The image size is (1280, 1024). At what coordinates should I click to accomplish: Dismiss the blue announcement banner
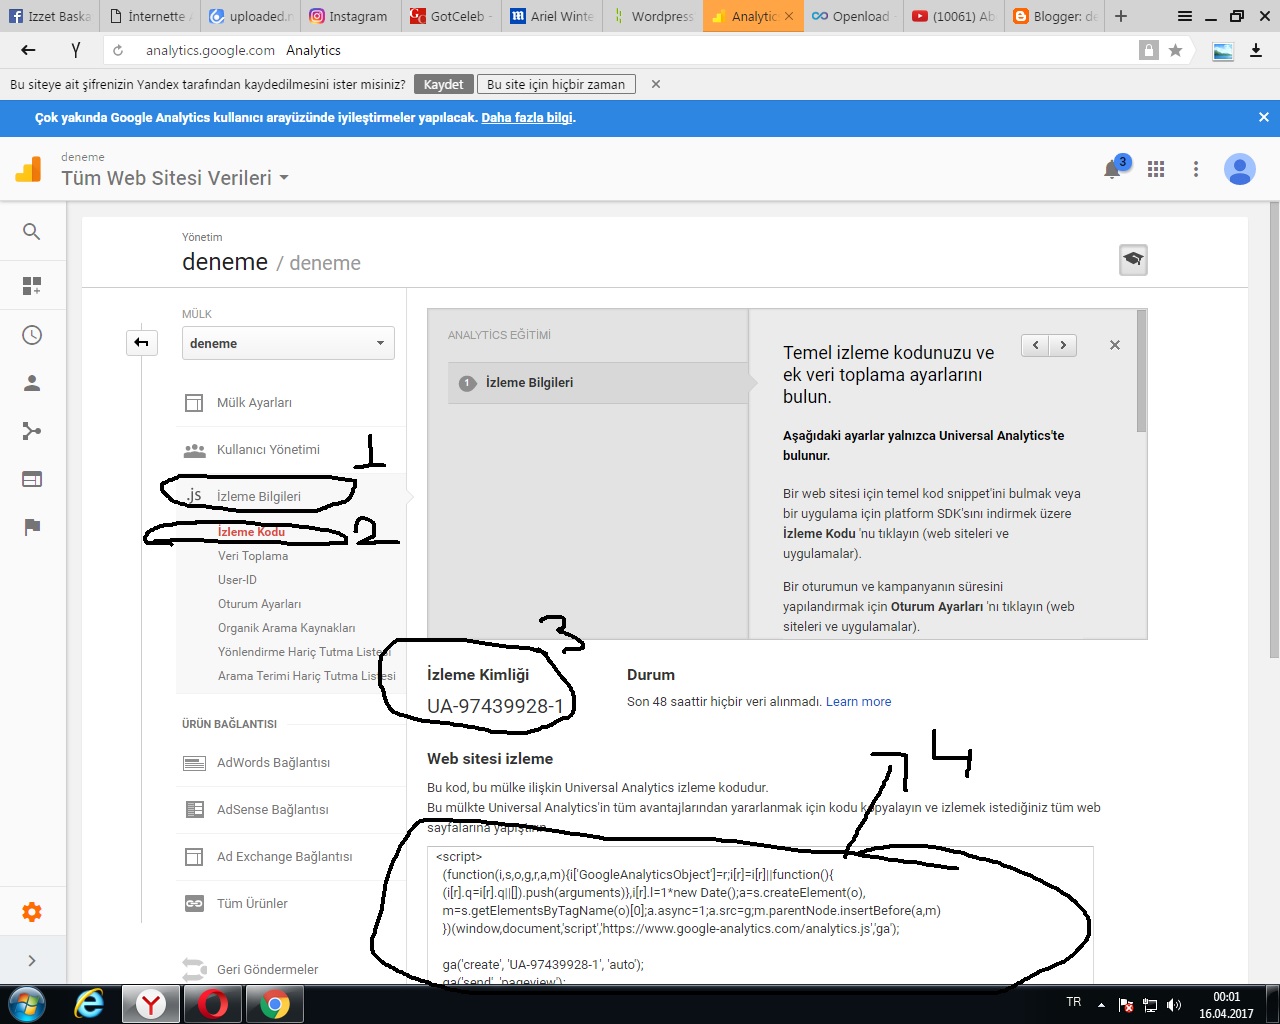[1264, 117]
